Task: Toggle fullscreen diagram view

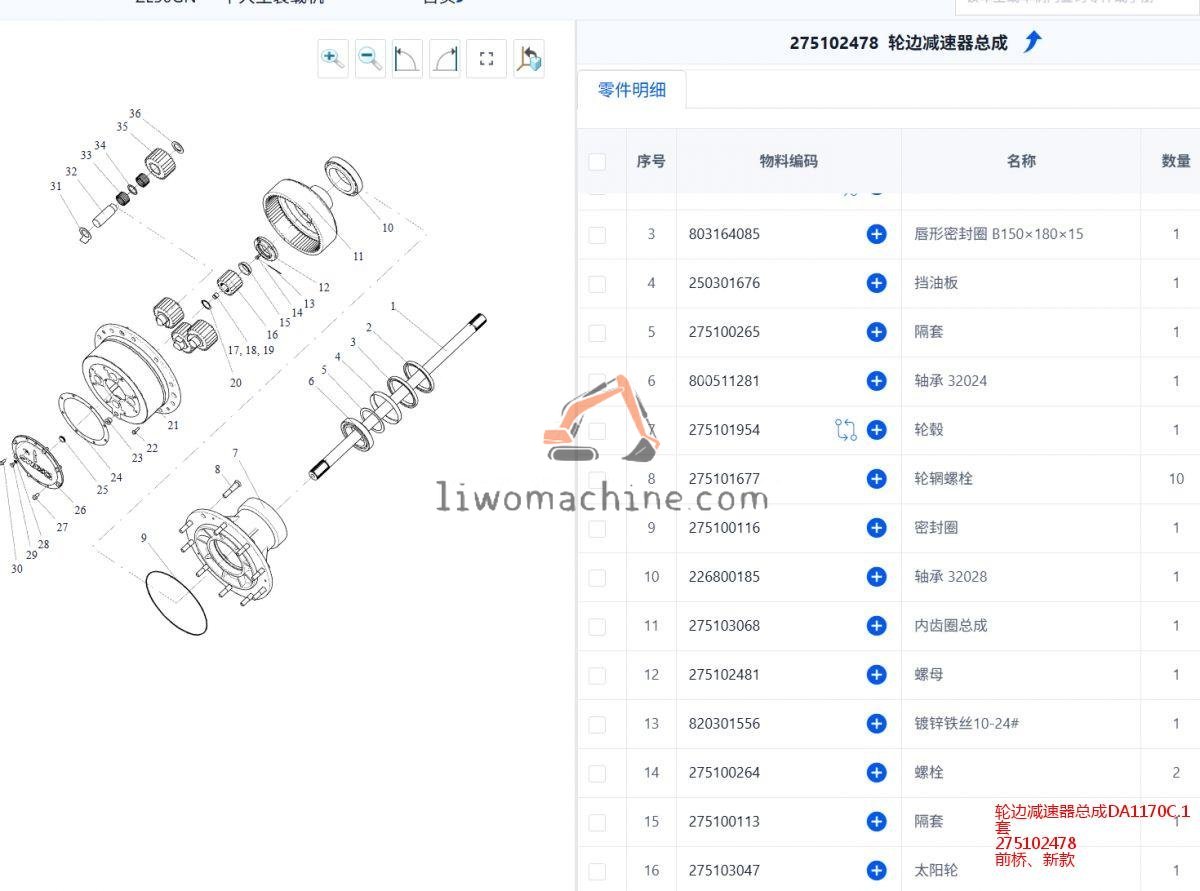Action: (487, 59)
